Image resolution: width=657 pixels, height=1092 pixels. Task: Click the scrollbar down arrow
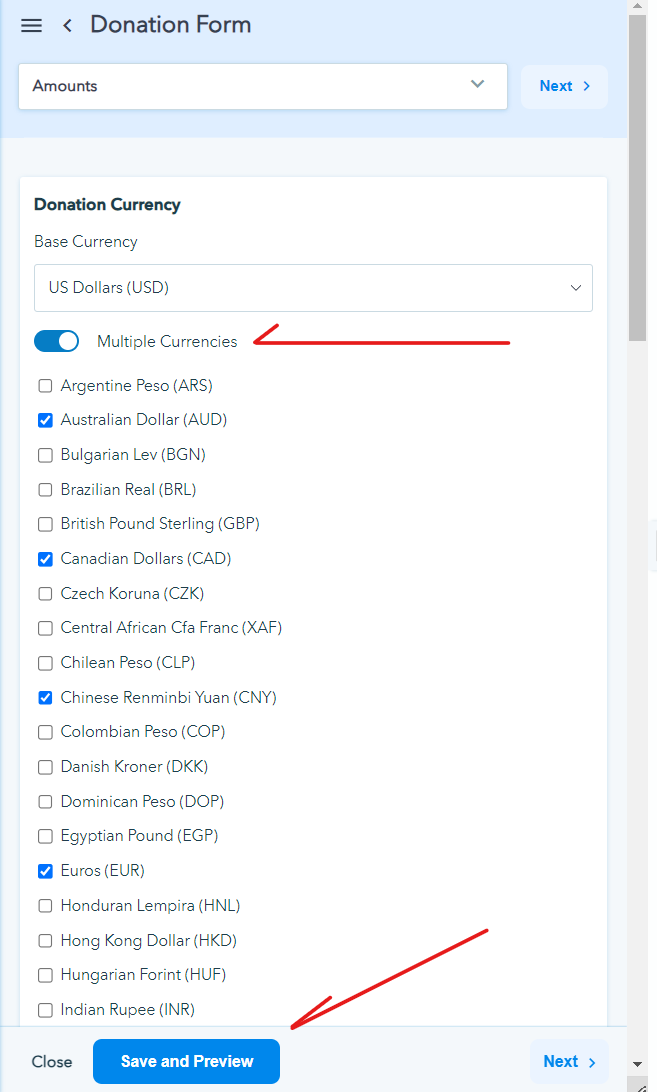(x=637, y=1063)
